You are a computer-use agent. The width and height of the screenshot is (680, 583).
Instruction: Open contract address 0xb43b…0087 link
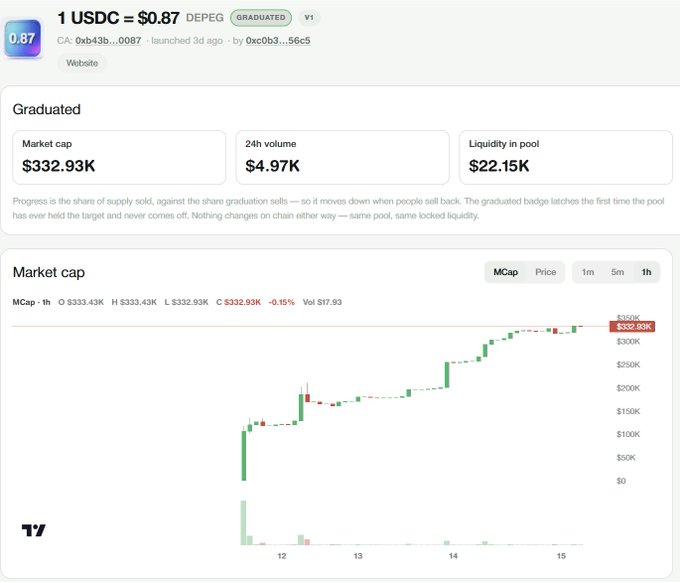coord(108,41)
